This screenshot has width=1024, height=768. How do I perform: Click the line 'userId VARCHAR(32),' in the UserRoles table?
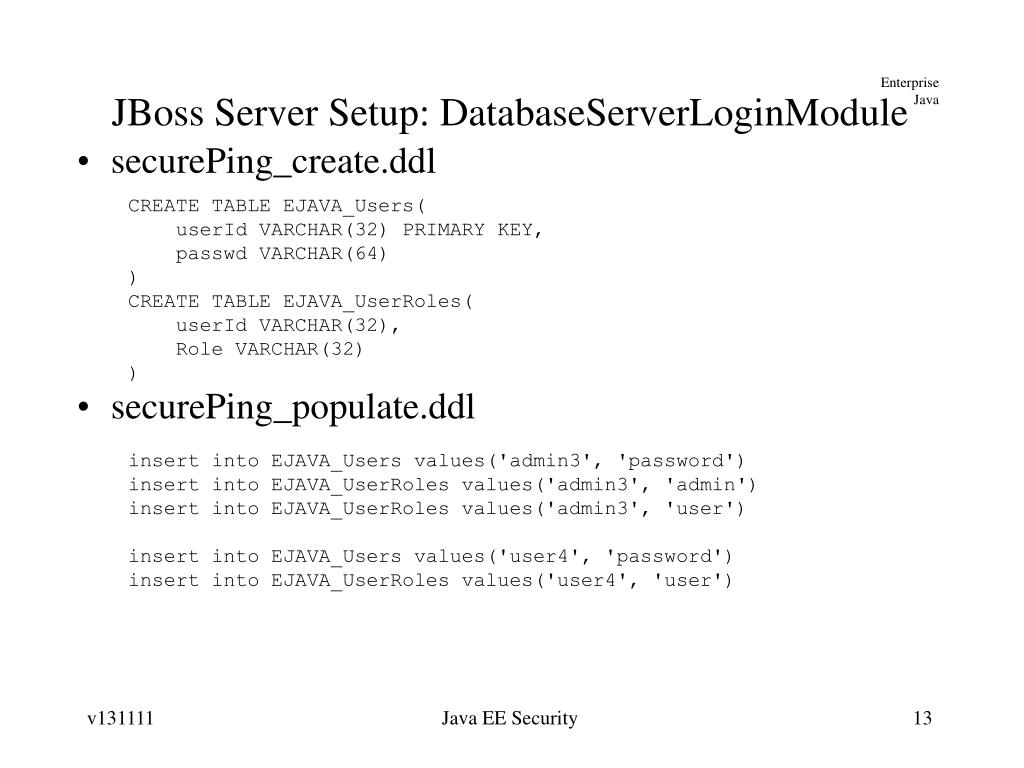(x=287, y=325)
